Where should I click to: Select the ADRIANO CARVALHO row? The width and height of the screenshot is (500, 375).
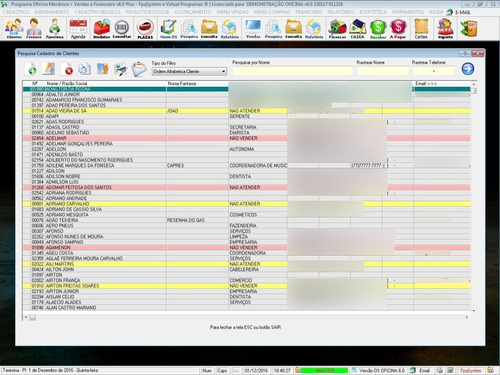[247, 204]
